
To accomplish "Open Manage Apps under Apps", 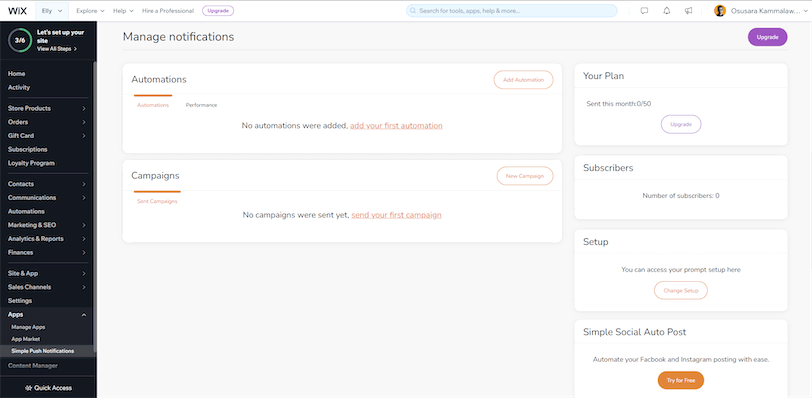I will click(28, 327).
